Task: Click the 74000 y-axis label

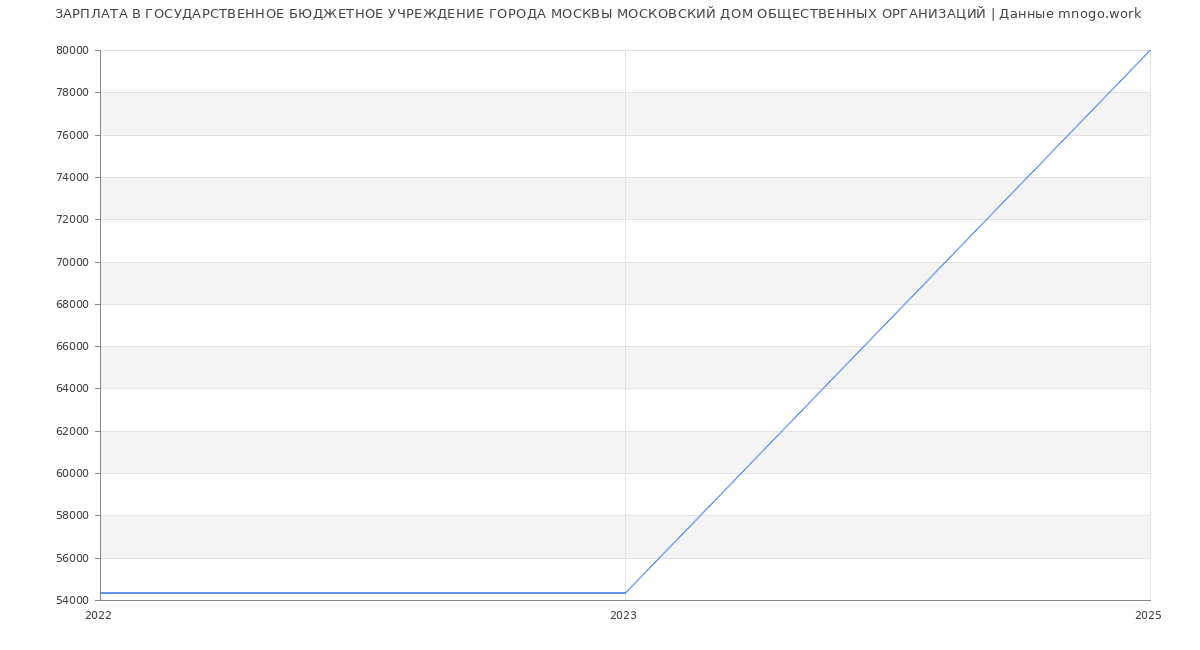Action: 72,177
